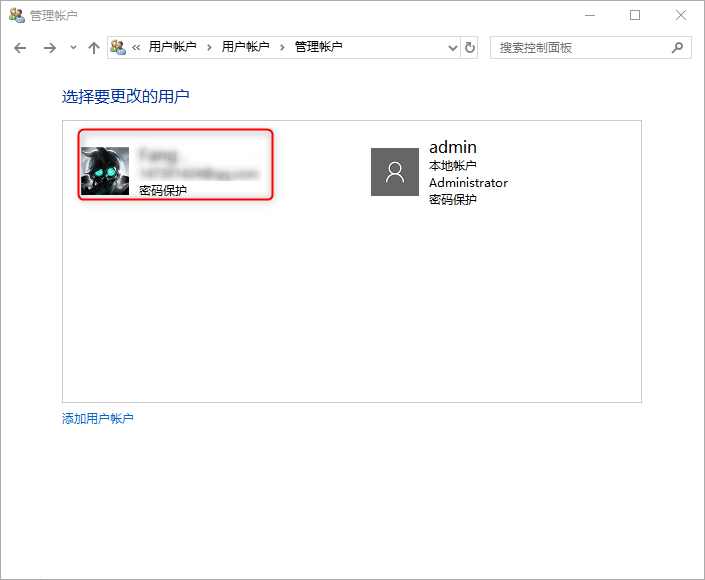Screen dimensions: 705x580
Task: Click the admin account name
Action: coord(453,147)
